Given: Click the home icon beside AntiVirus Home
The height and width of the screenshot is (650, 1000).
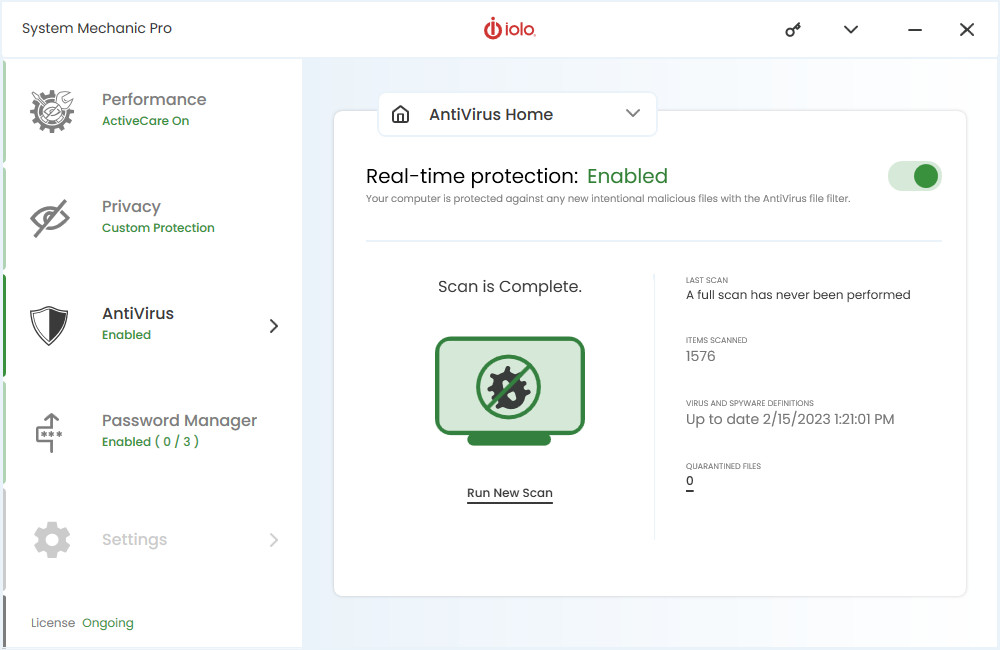Looking at the screenshot, I should coord(401,114).
